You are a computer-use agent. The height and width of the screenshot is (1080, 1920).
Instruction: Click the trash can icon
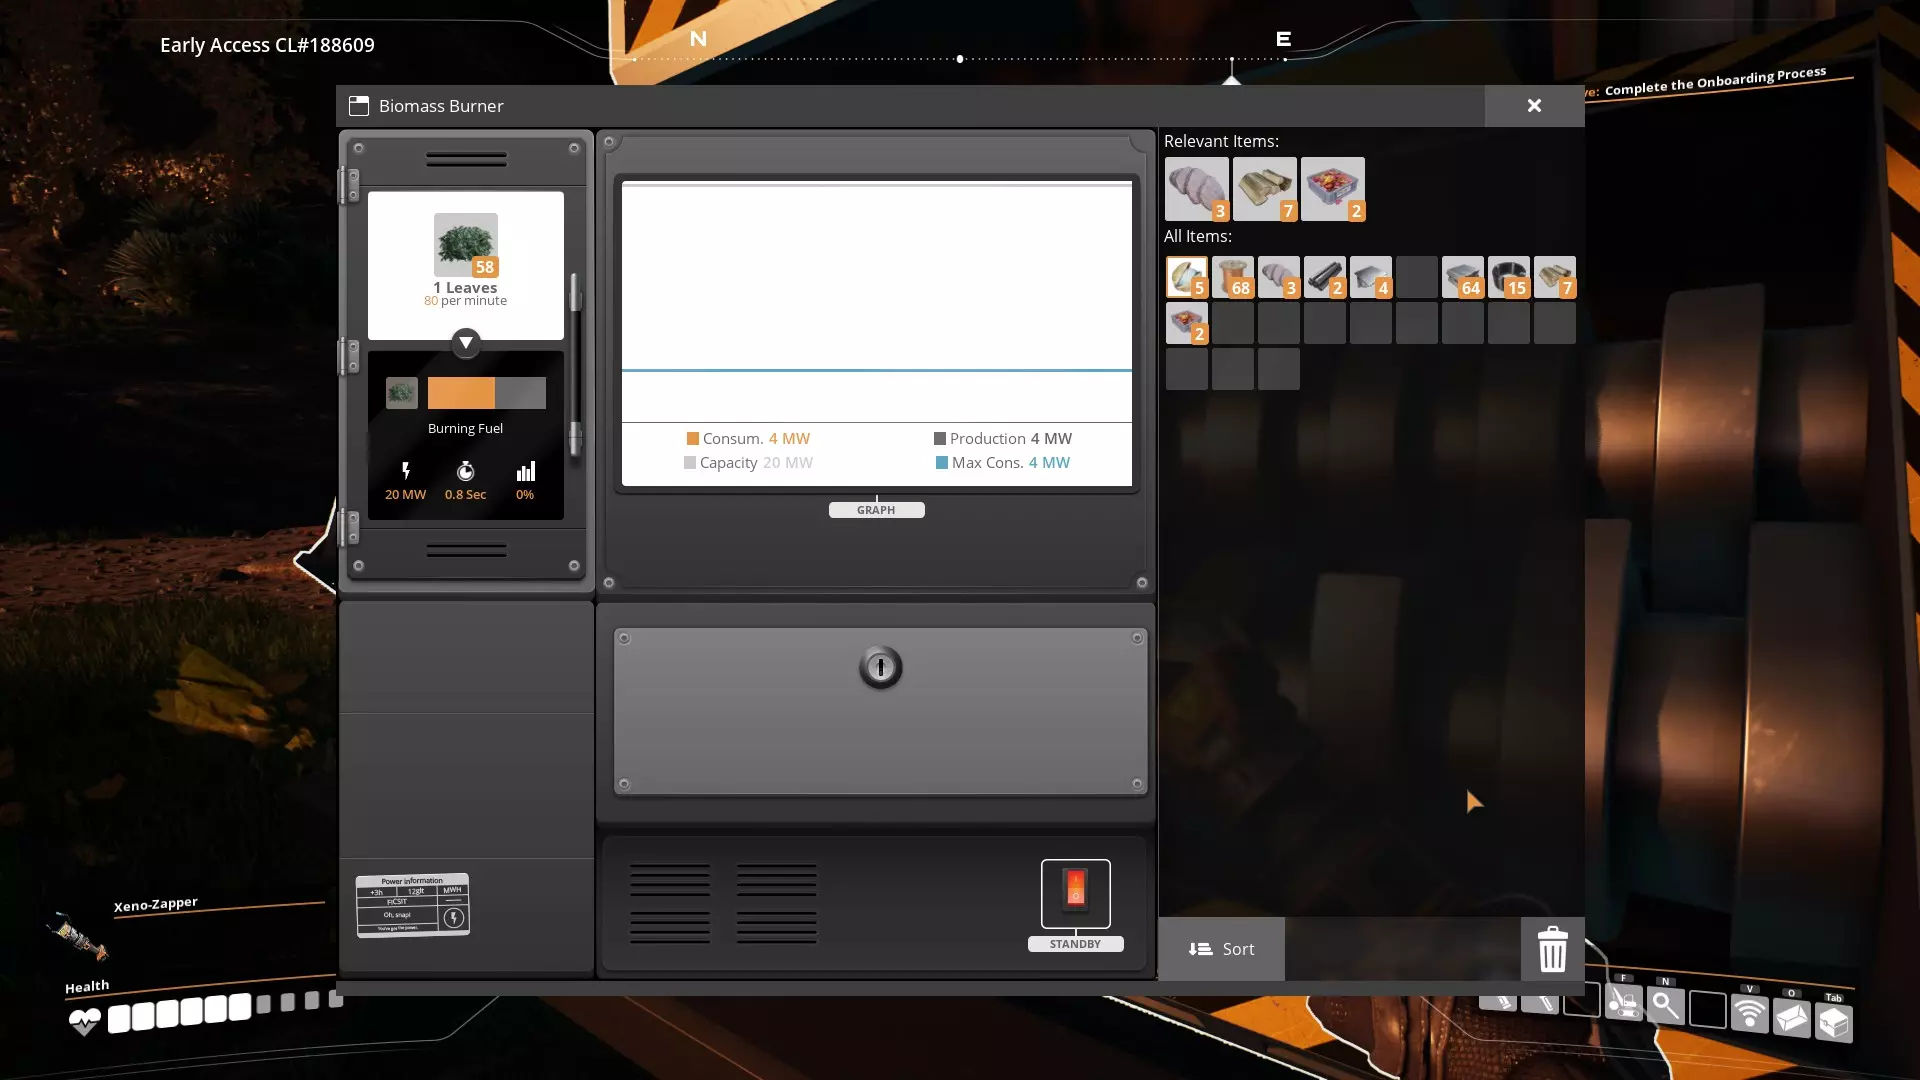click(x=1552, y=949)
